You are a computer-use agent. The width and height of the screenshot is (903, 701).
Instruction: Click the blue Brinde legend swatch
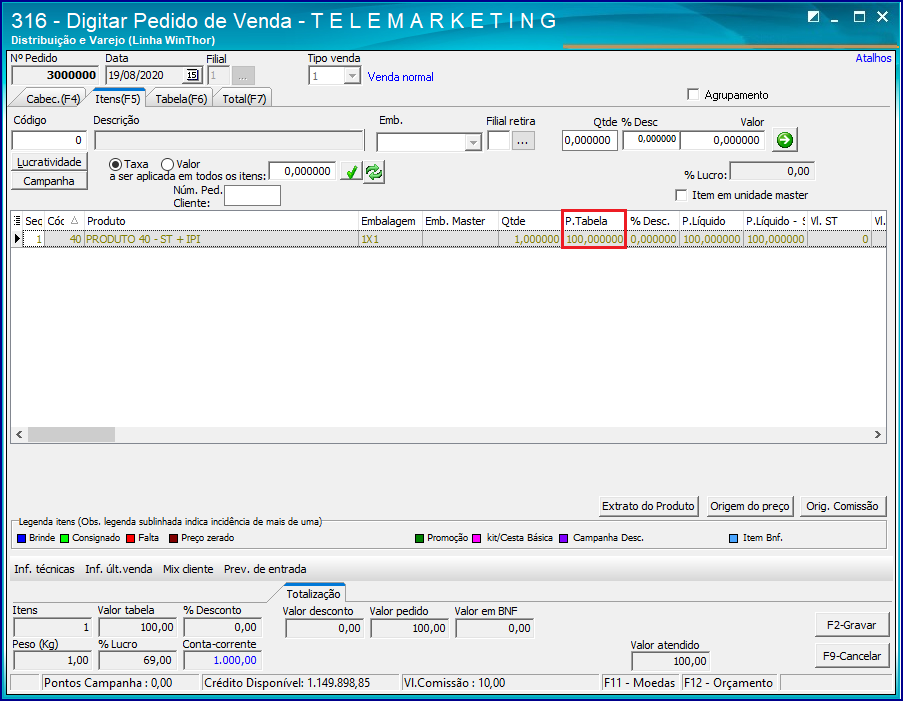(x=22, y=539)
